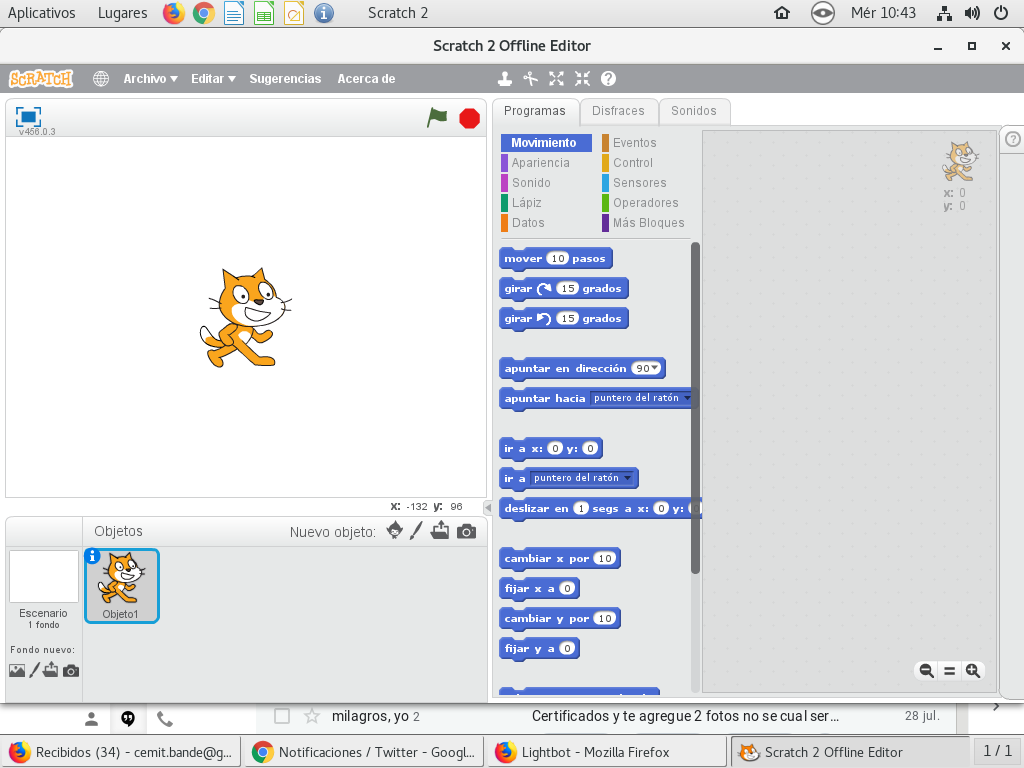Click the blocks palette vertical scrollbar

coord(695,408)
